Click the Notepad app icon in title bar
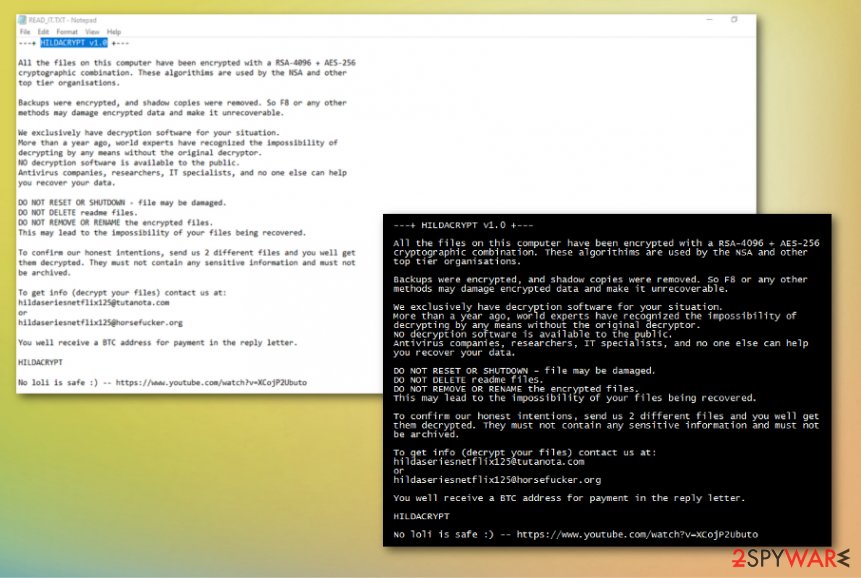 point(22,20)
